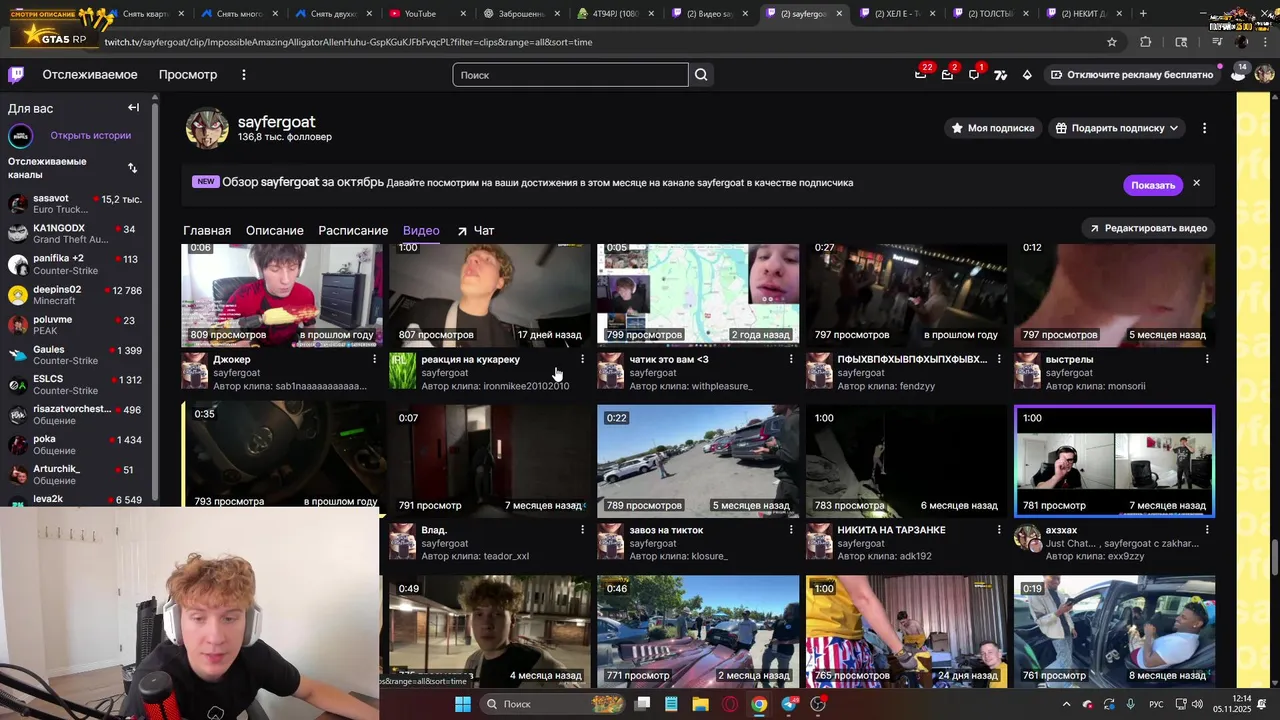
Task: Play the Джокер clip thumbnail
Action: point(282,294)
